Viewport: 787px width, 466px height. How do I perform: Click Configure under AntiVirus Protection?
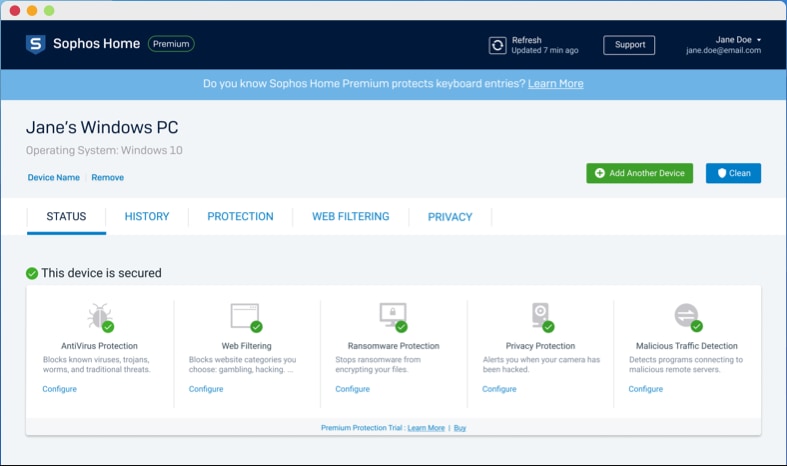pos(60,389)
